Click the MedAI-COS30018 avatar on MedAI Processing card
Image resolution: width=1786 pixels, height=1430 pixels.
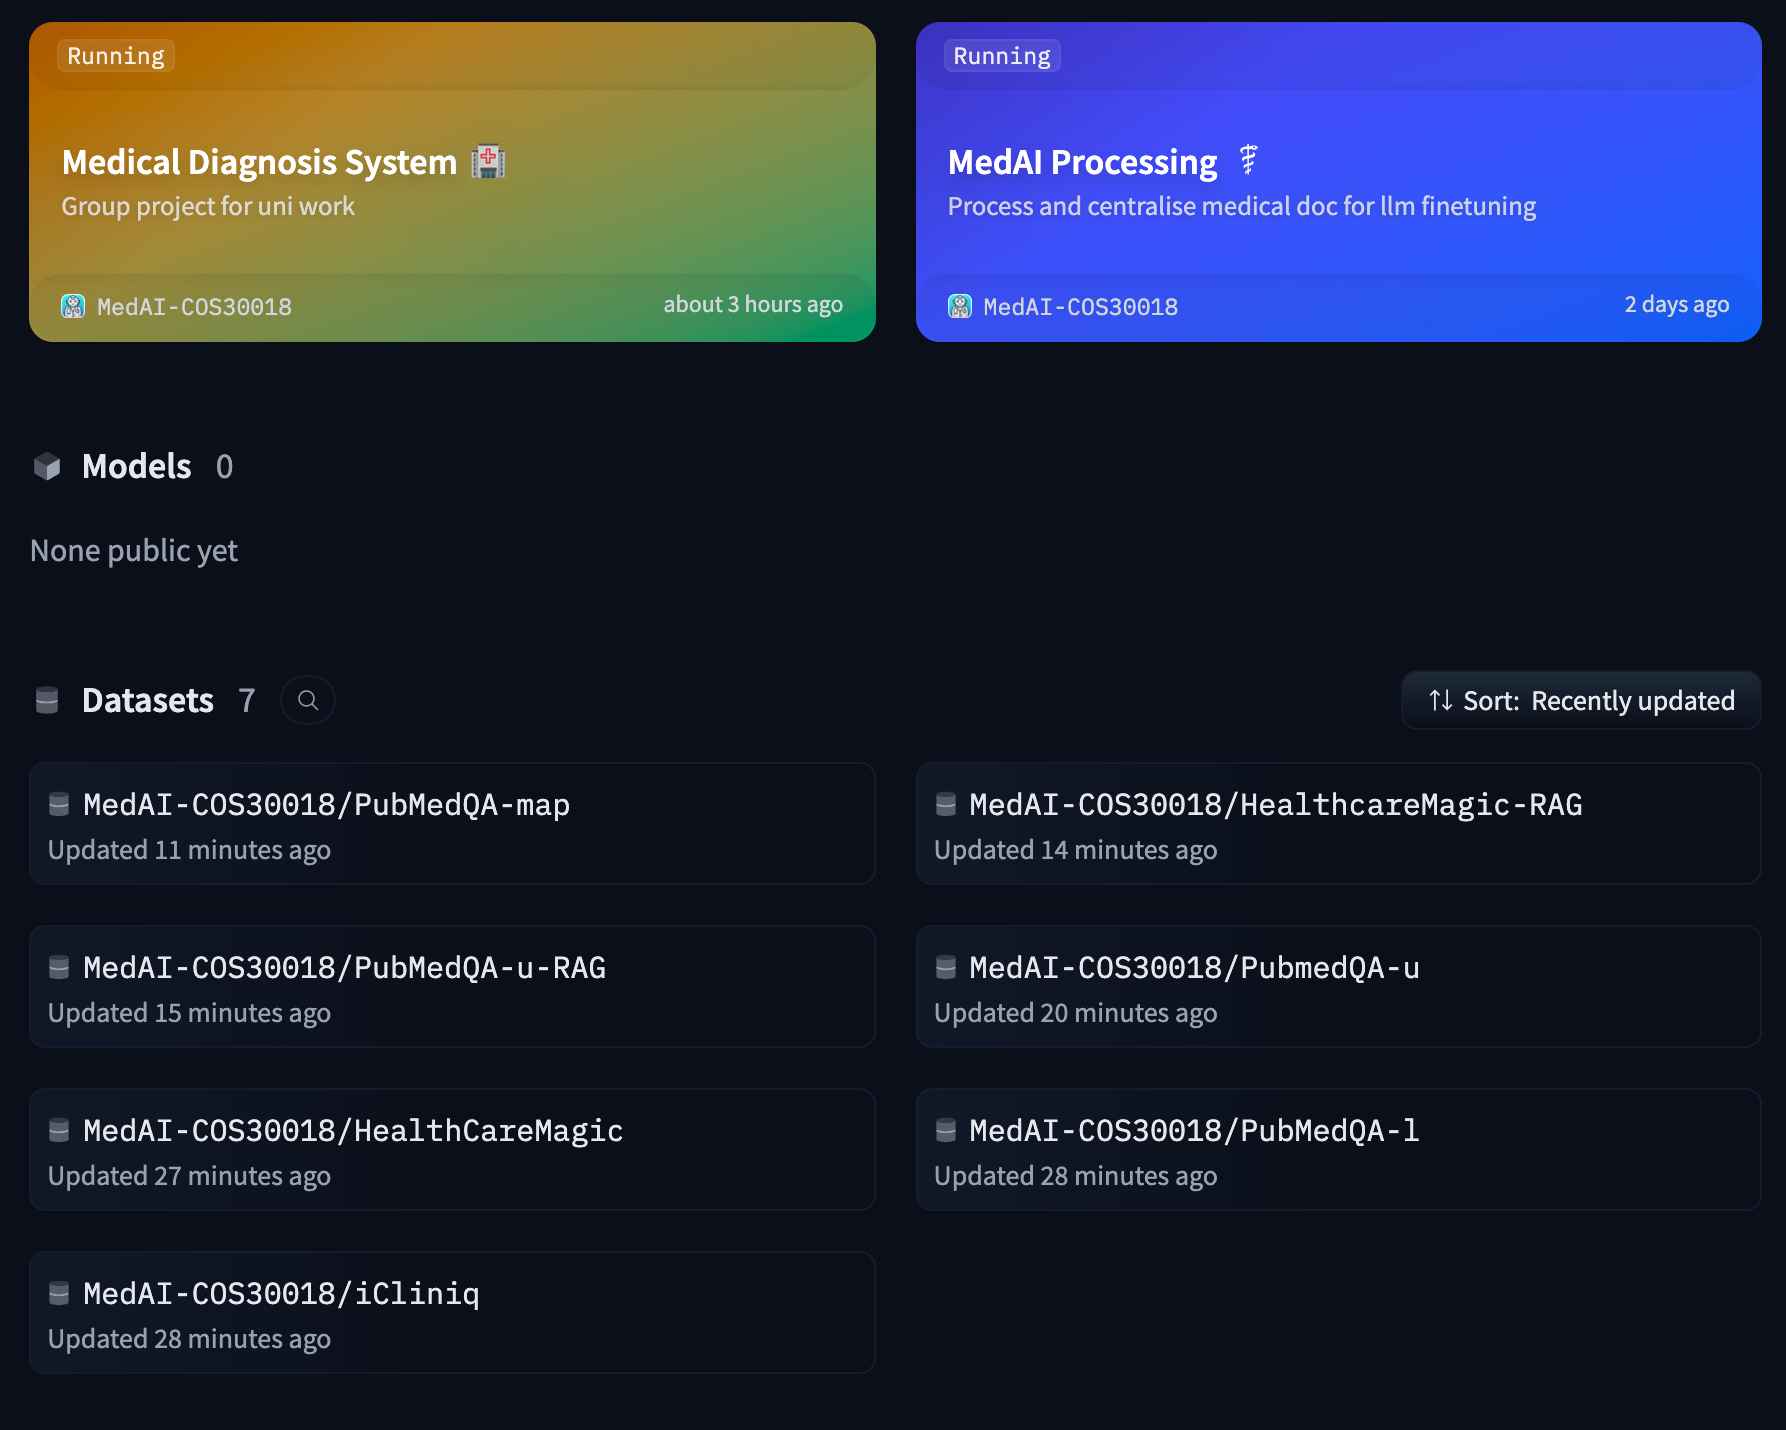coord(960,306)
